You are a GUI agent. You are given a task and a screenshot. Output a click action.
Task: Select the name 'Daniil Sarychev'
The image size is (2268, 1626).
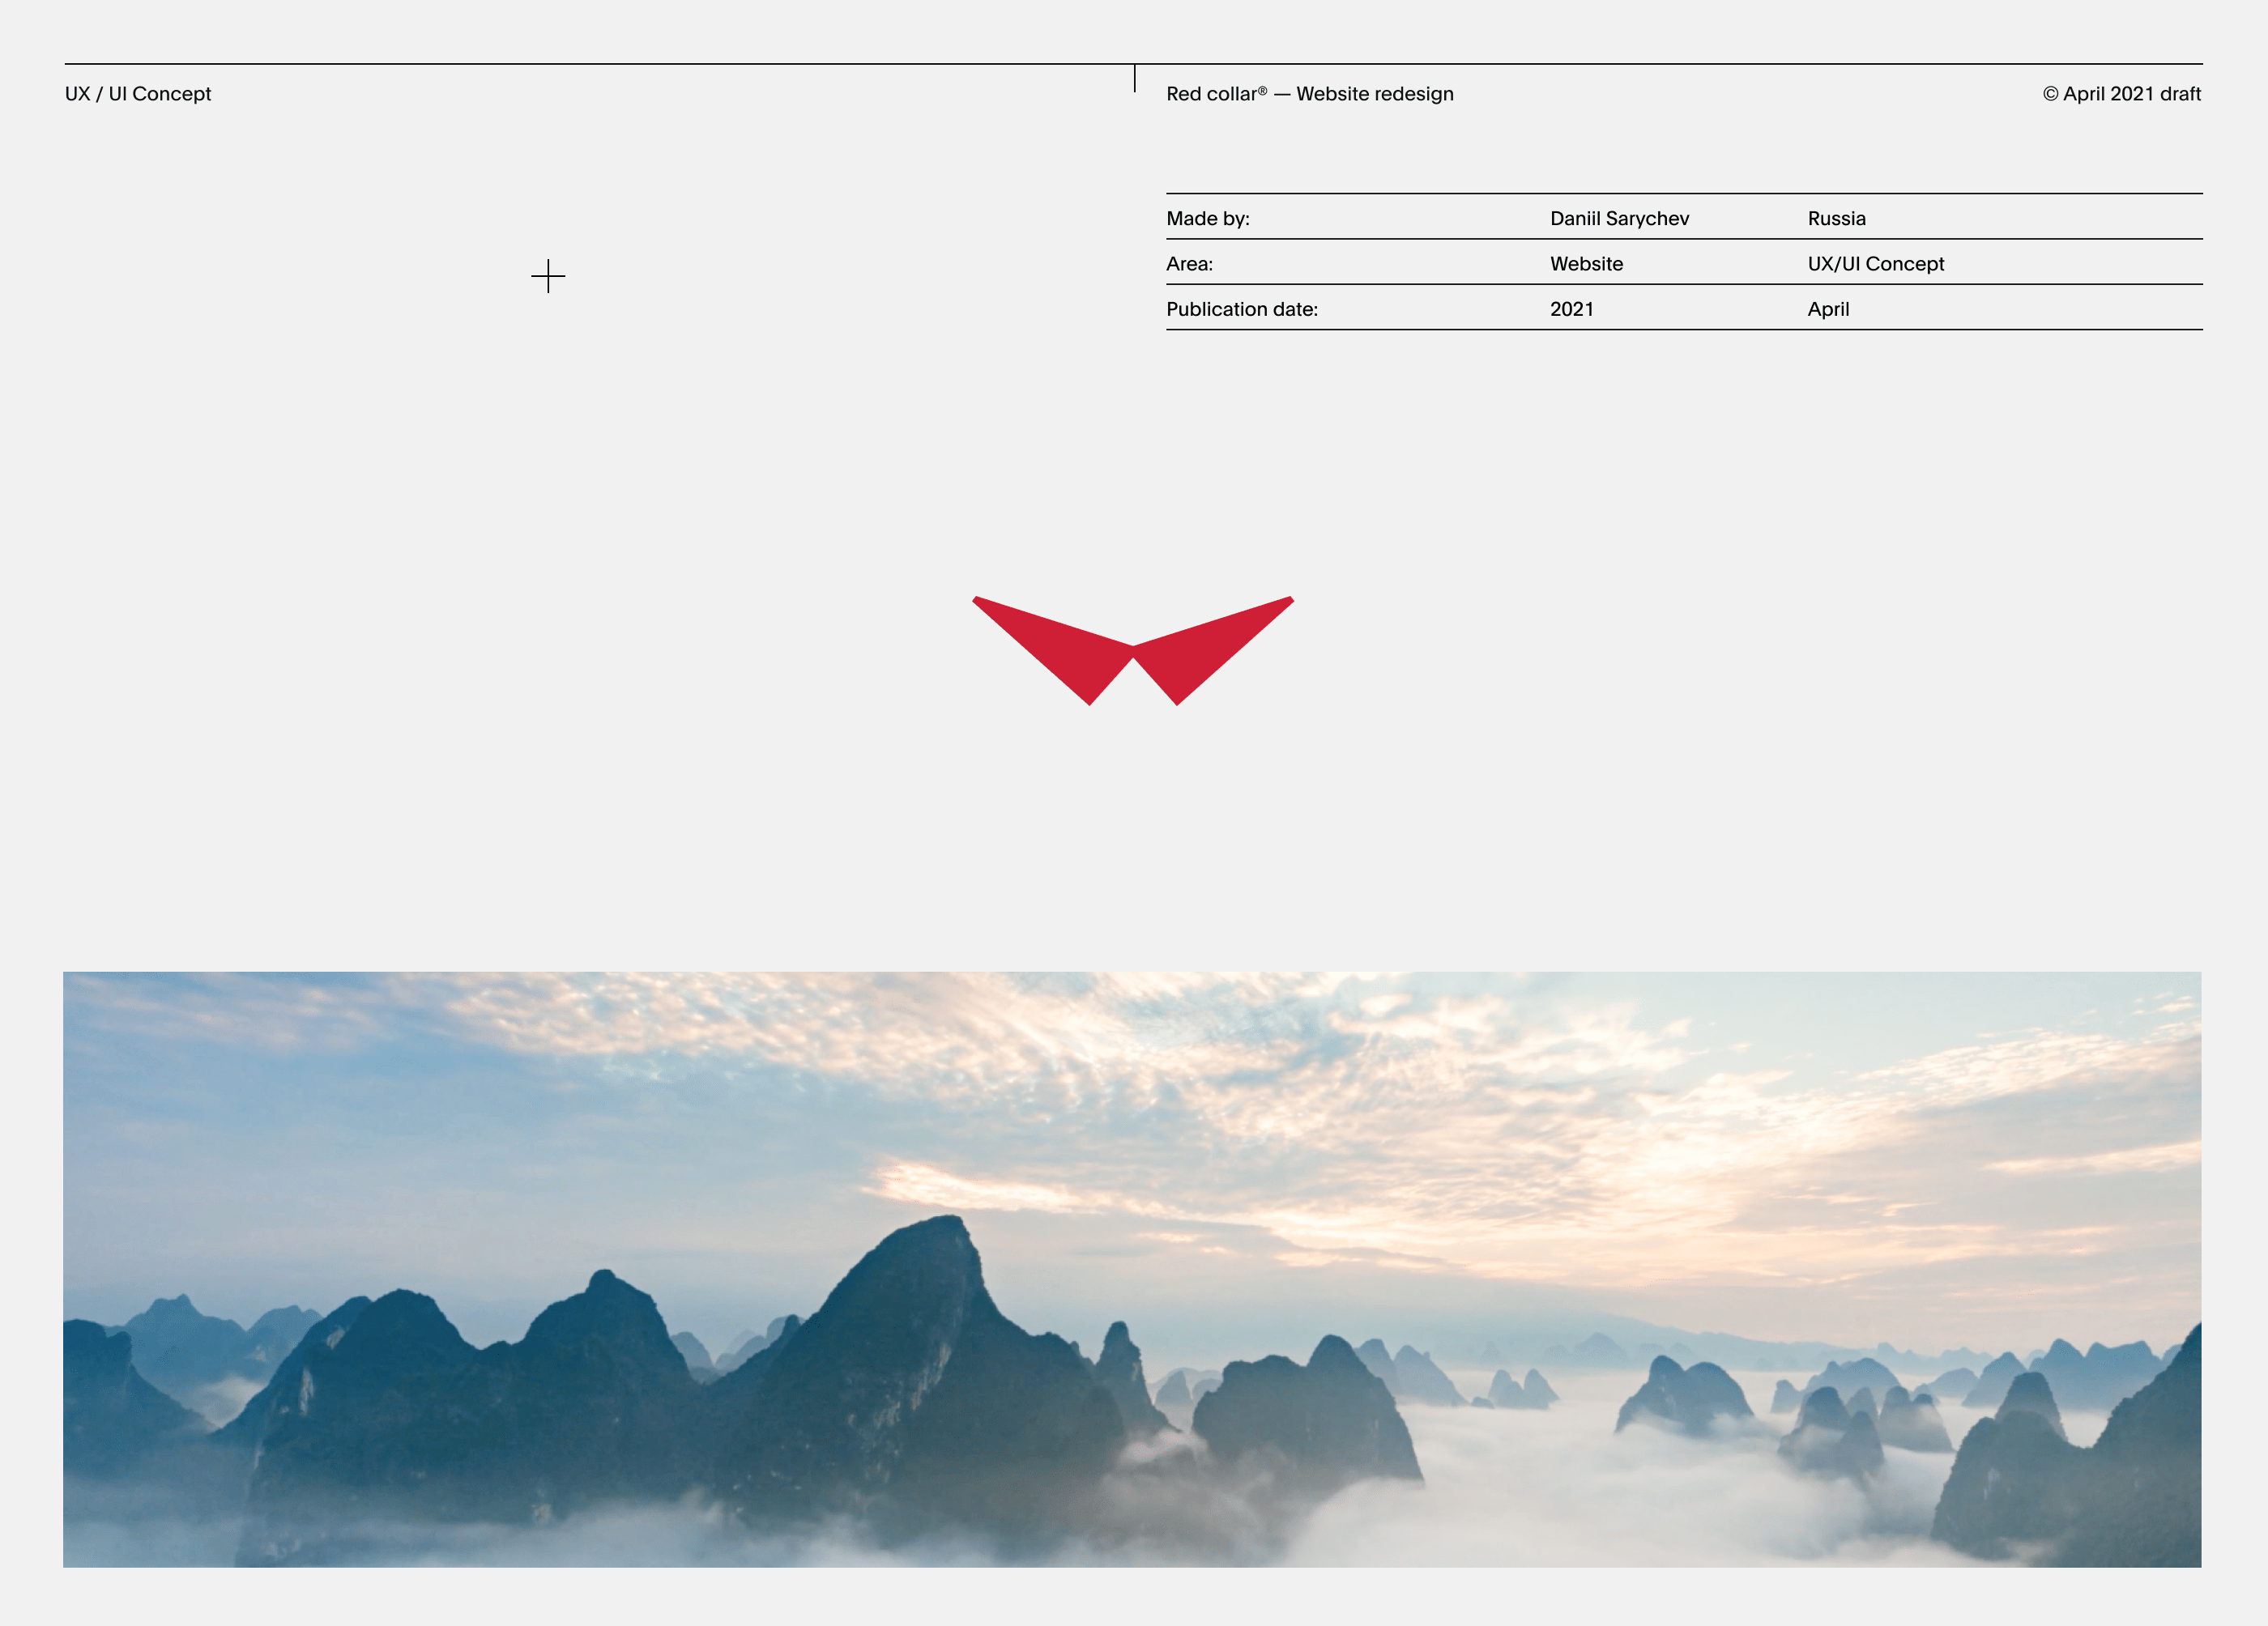click(1619, 219)
